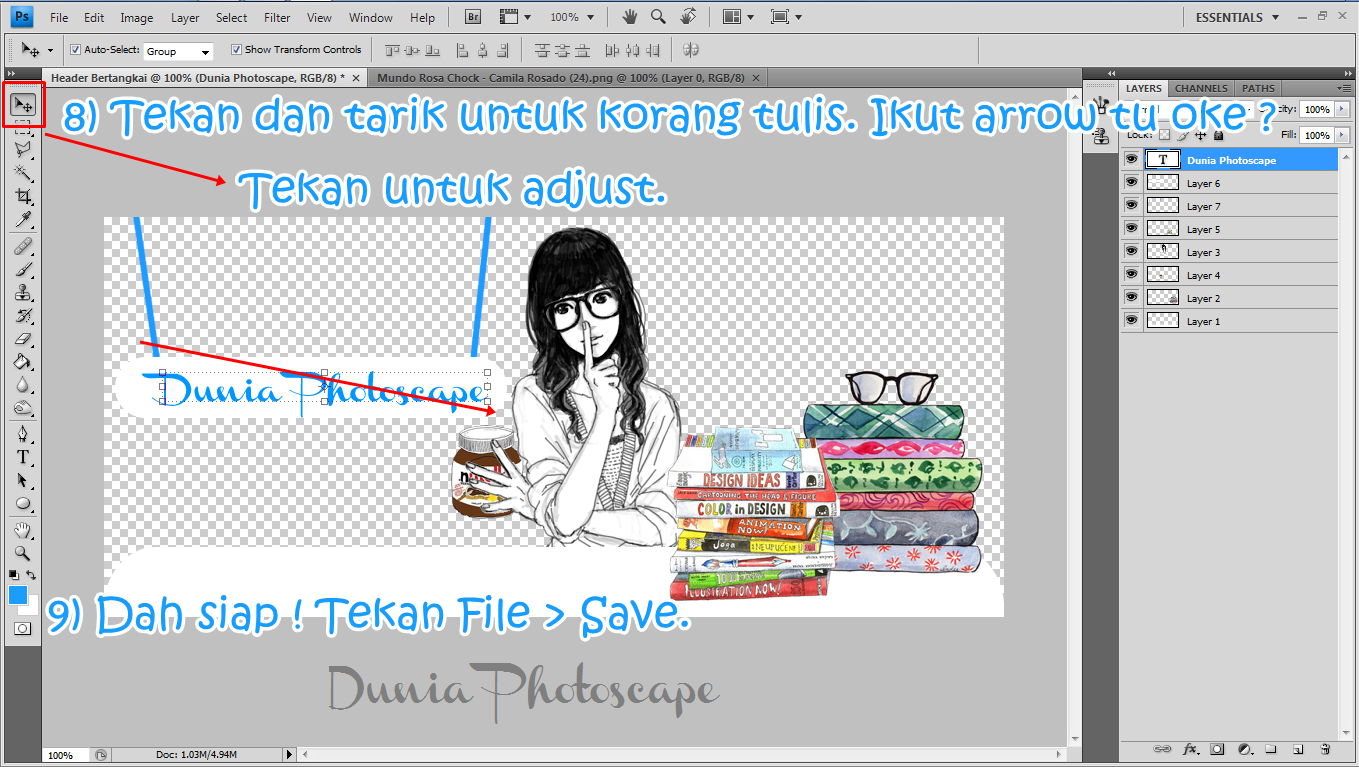Select the Eraser tool

coord(24,339)
